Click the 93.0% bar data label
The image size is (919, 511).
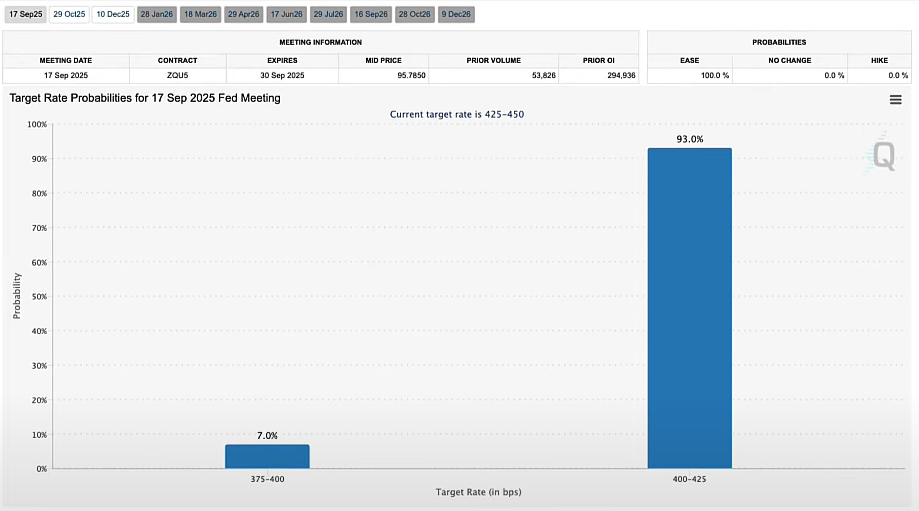click(689, 139)
